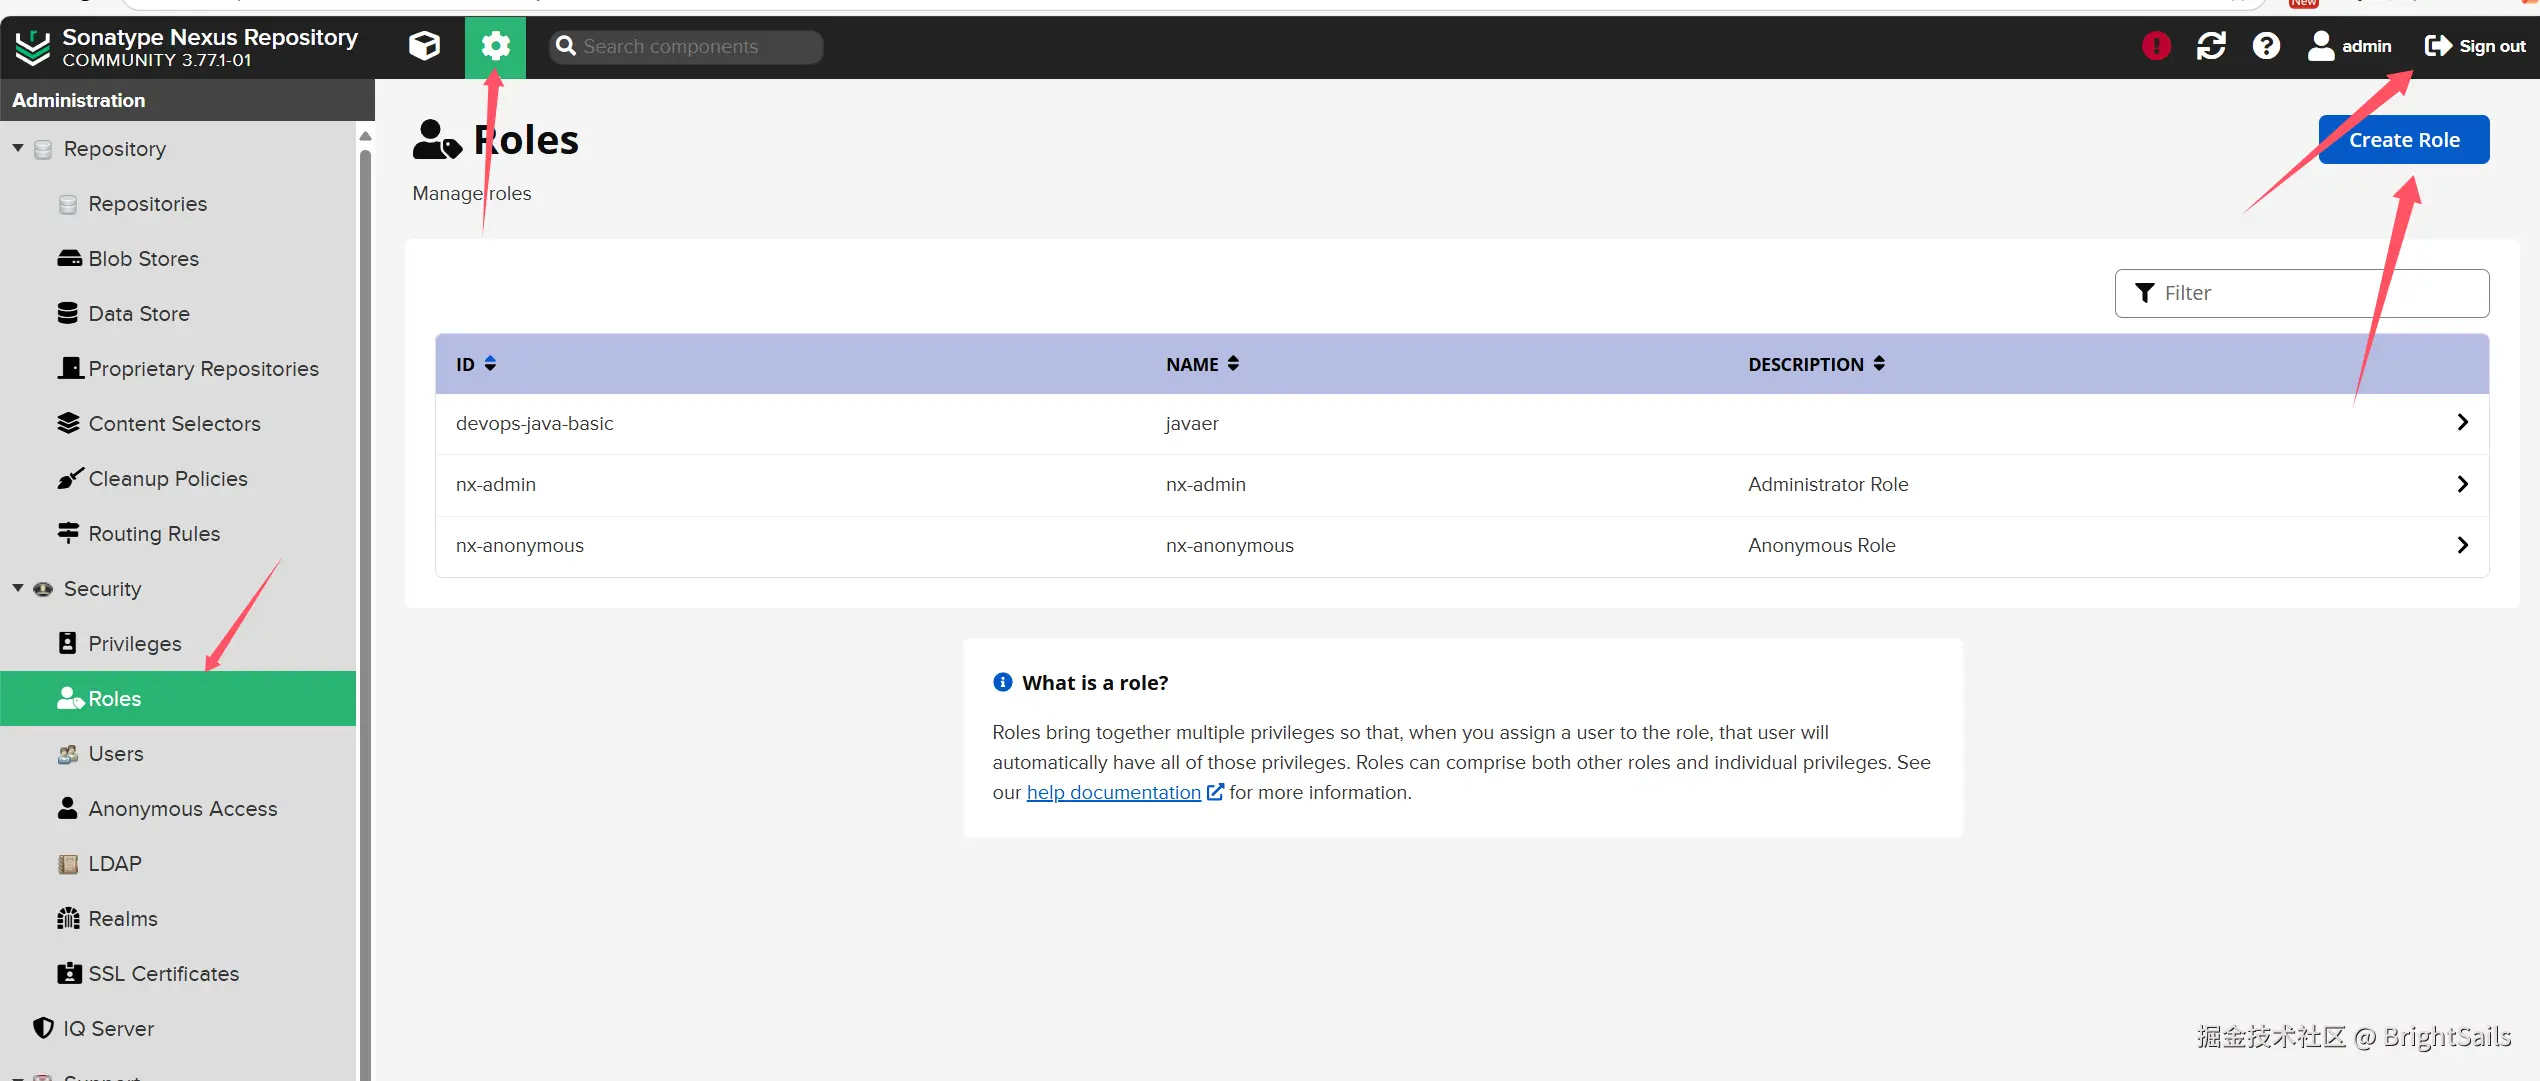
Task: Click the Privileges badge icon
Action: click(x=68, y=643)
